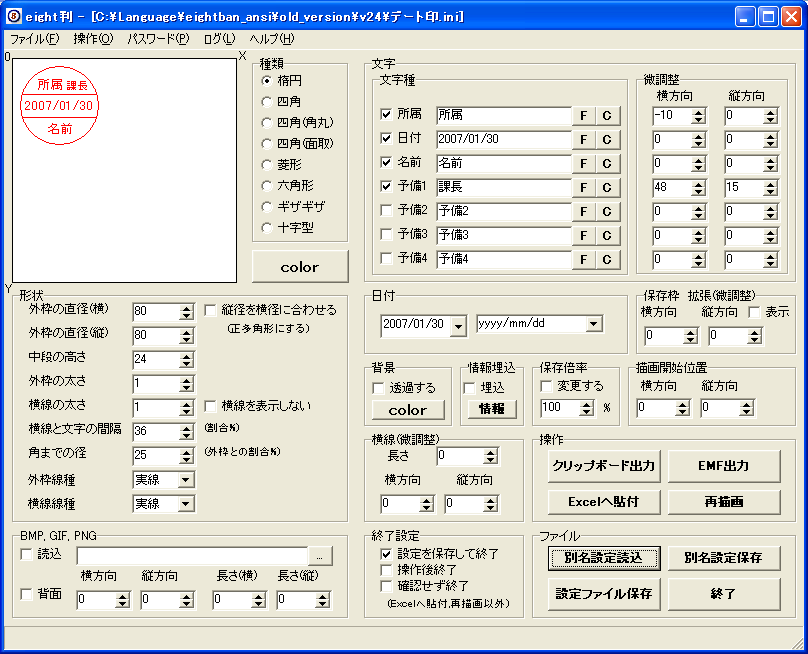
Task: Select the 四角 shape radio button
Action: (266, 102)
